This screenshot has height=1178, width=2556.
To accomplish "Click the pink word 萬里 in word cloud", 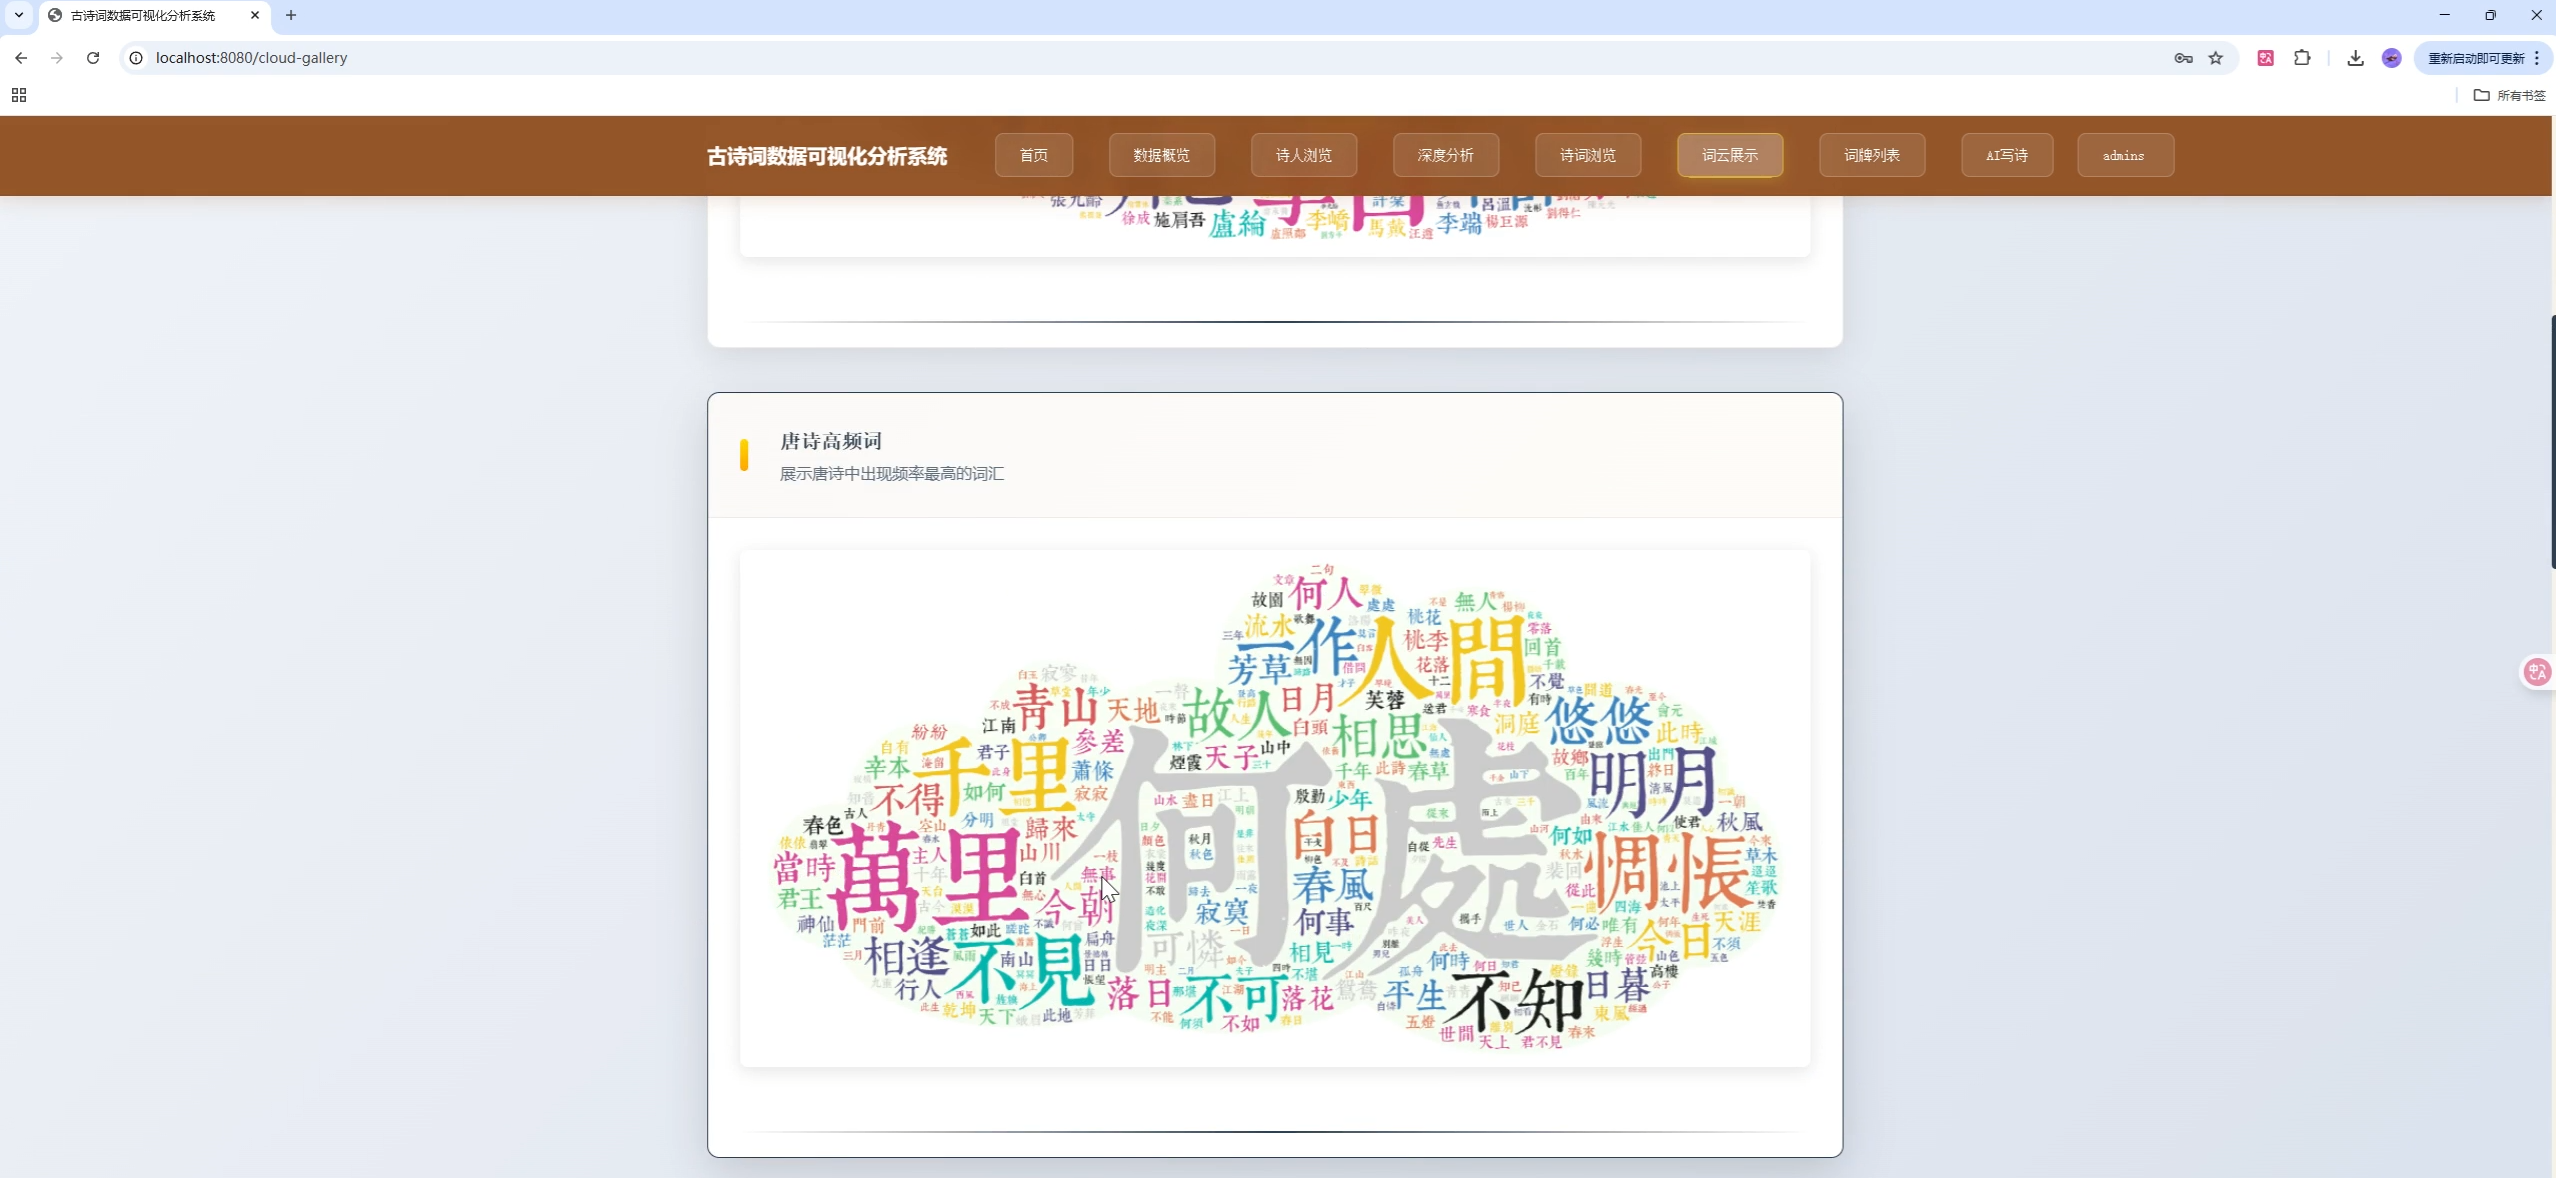I will pos(930,878).
